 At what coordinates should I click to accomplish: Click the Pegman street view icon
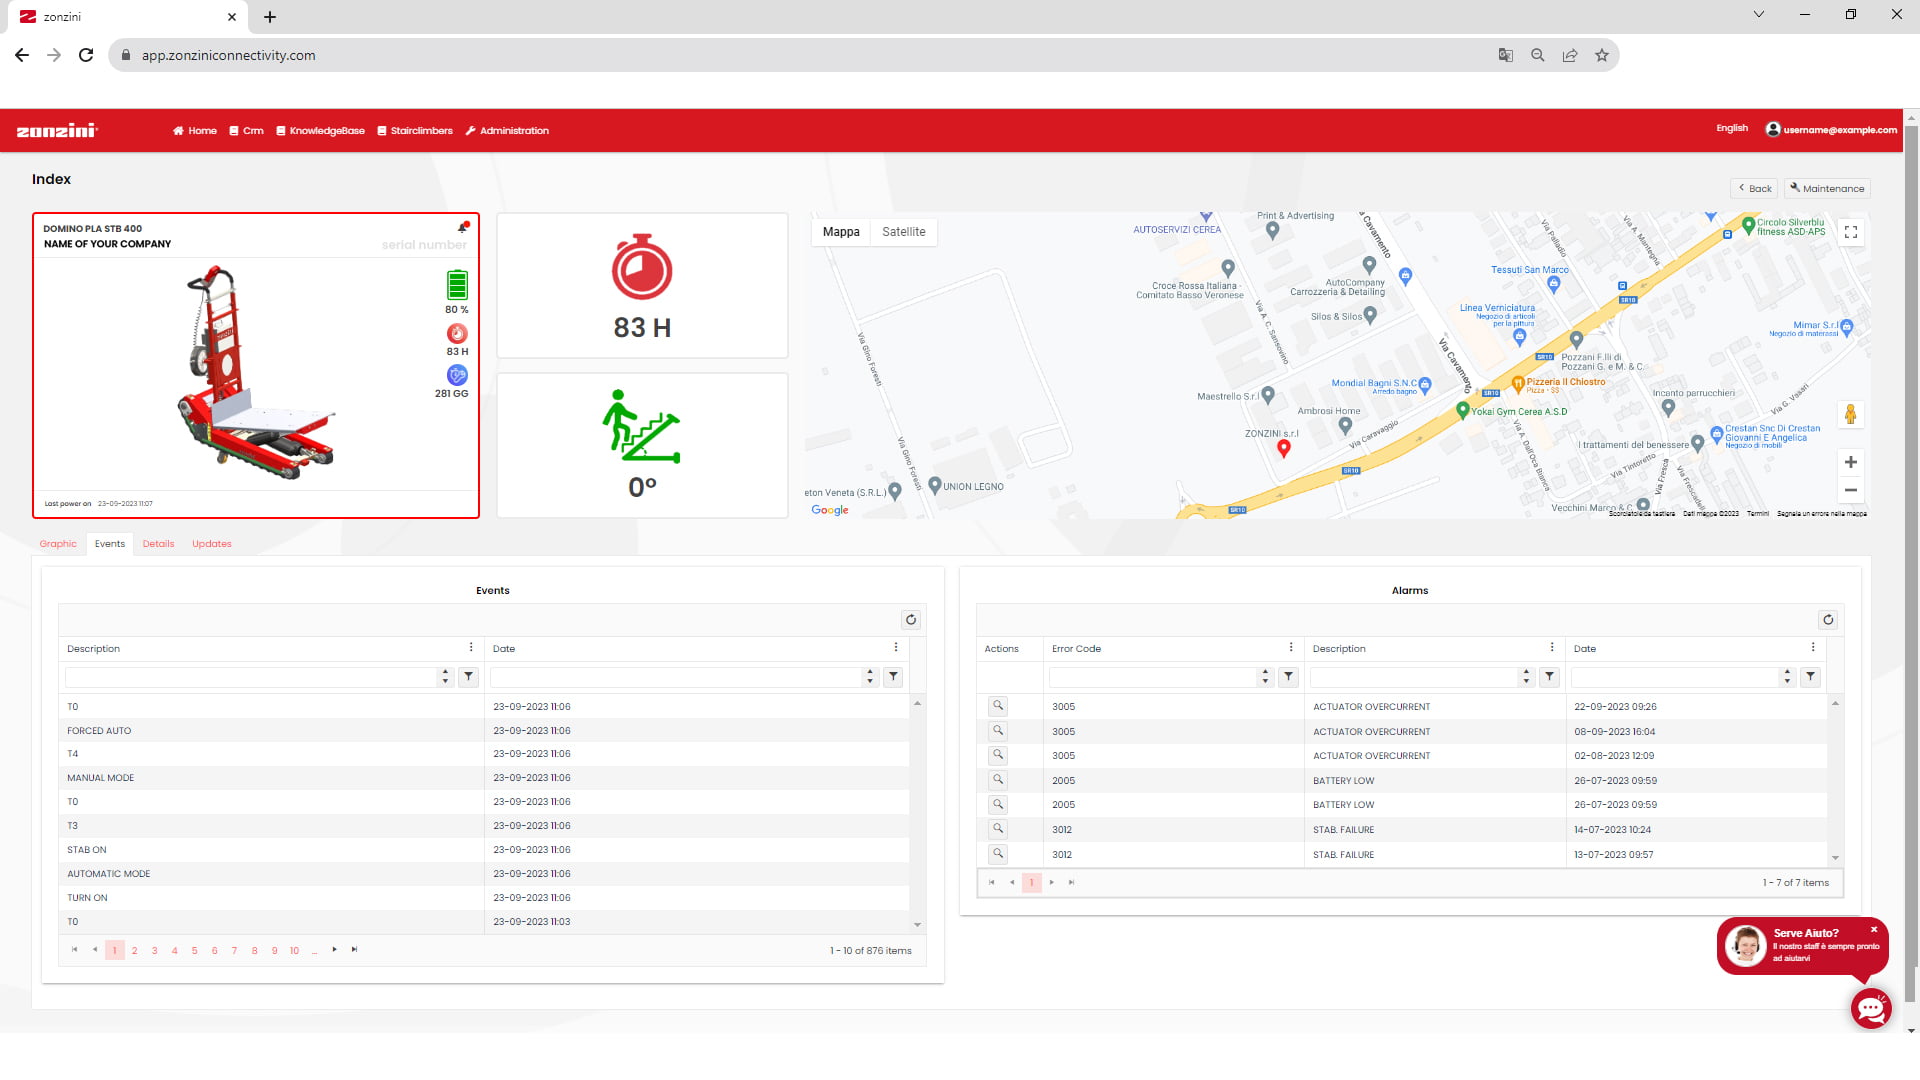[1851, 414]
